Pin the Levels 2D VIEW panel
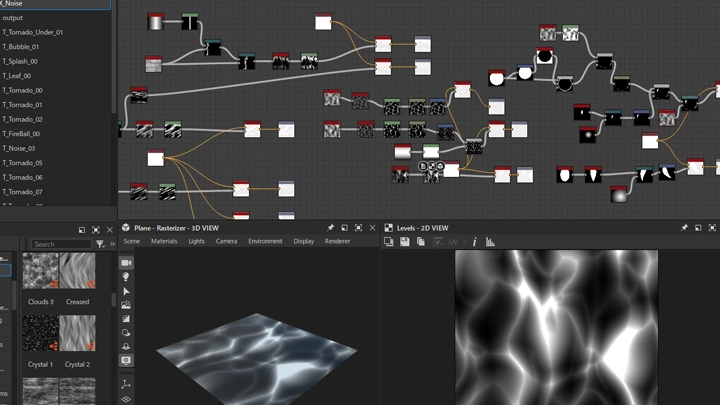720x405 pixels. [684, 228]
